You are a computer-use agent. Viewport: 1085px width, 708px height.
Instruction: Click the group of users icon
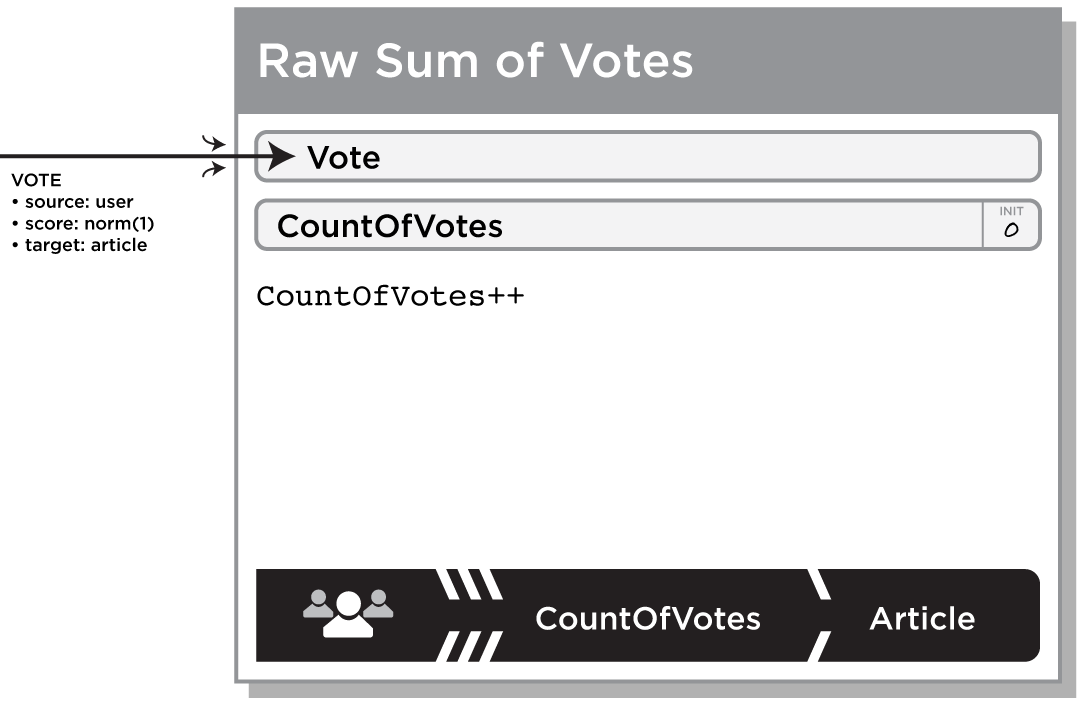tap(348, 613)
